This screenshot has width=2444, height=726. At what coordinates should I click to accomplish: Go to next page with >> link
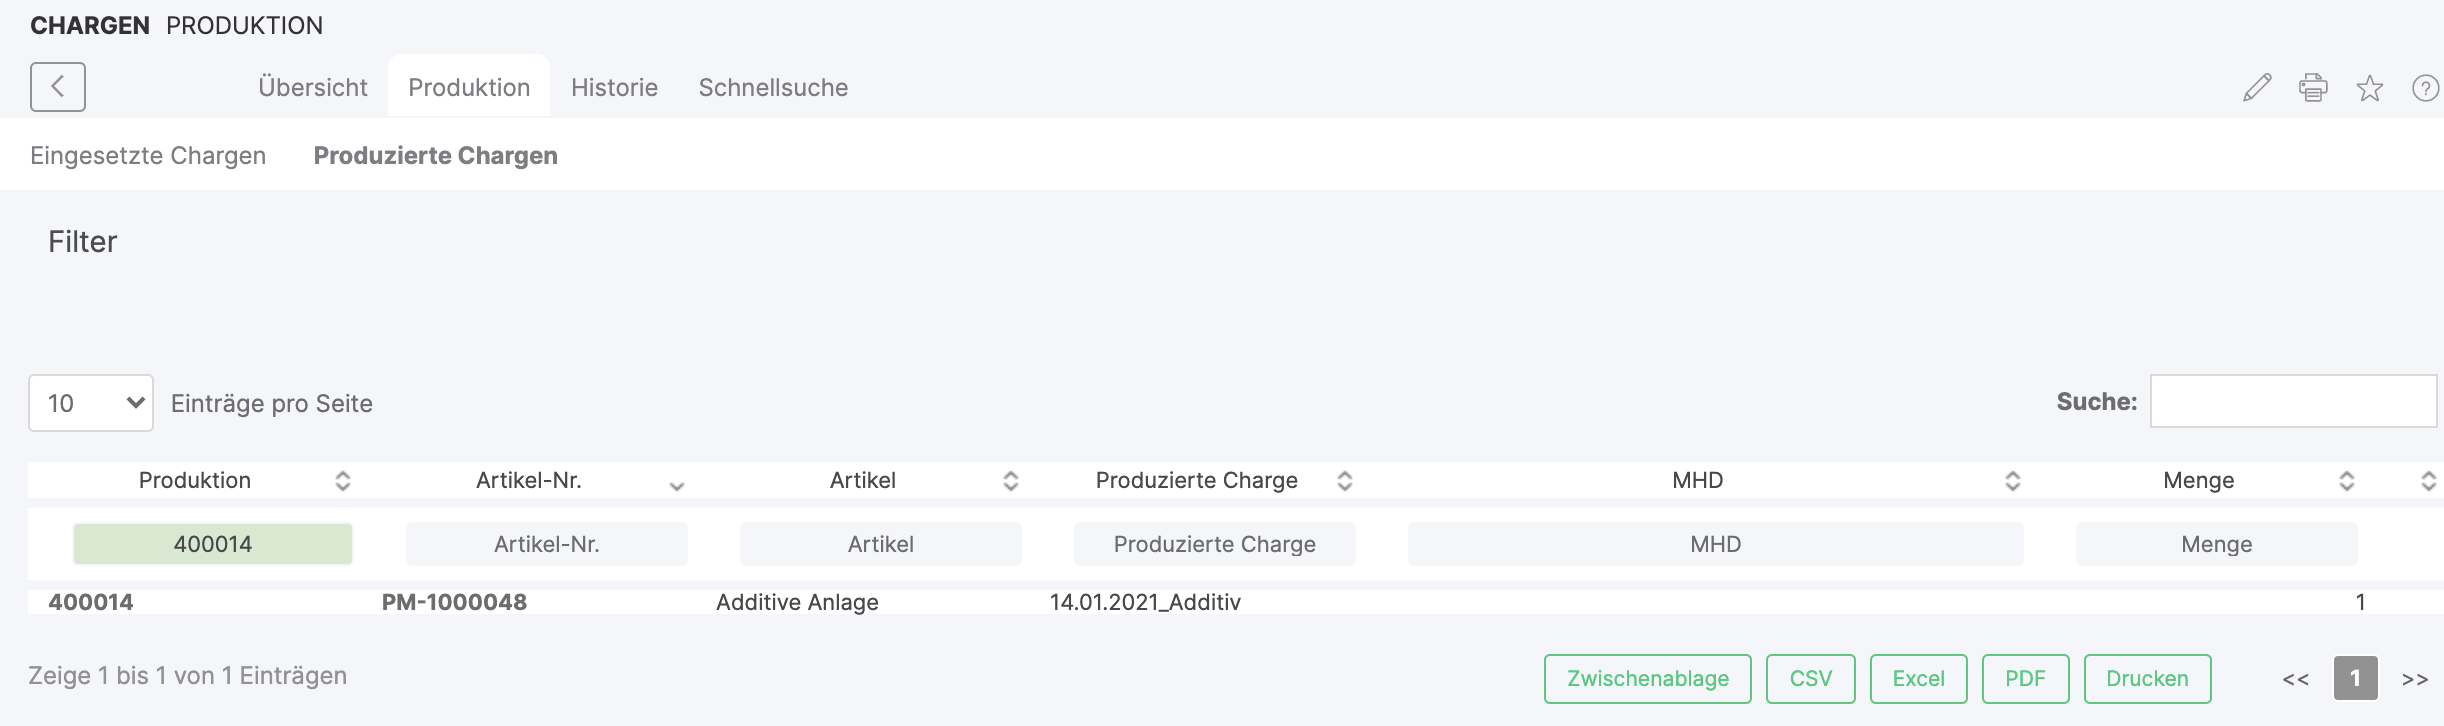tap(2415, 679)
